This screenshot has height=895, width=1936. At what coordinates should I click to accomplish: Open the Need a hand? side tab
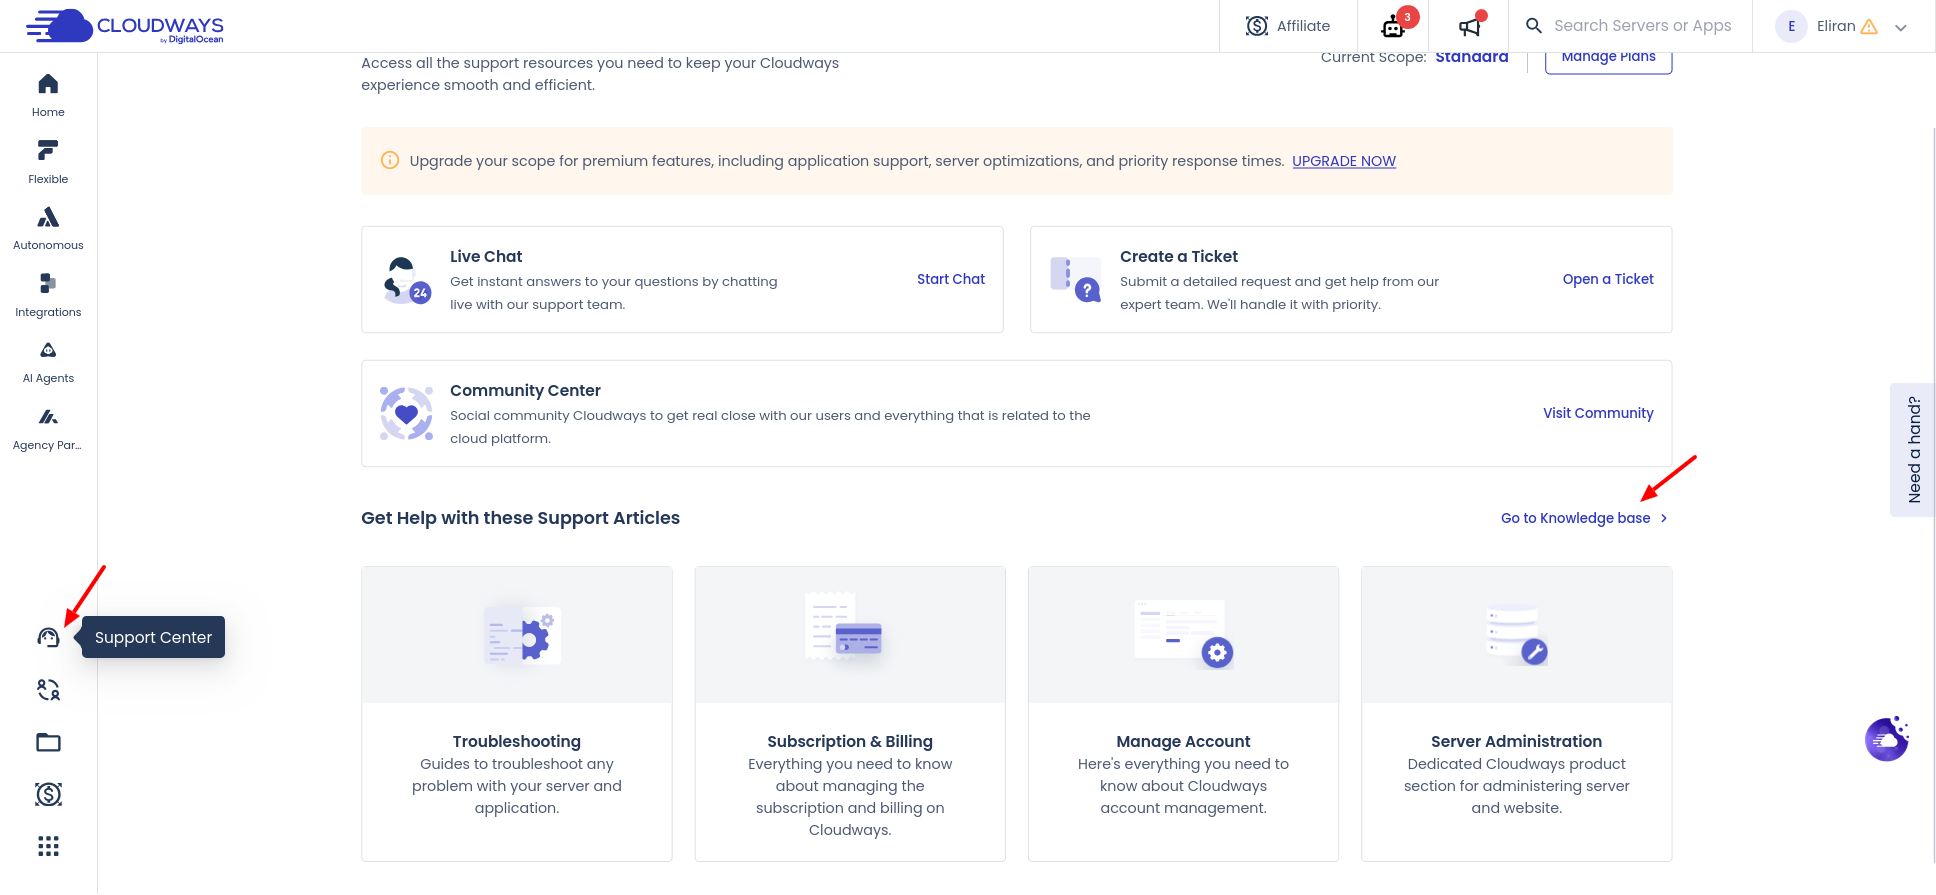pos(1912,450)
